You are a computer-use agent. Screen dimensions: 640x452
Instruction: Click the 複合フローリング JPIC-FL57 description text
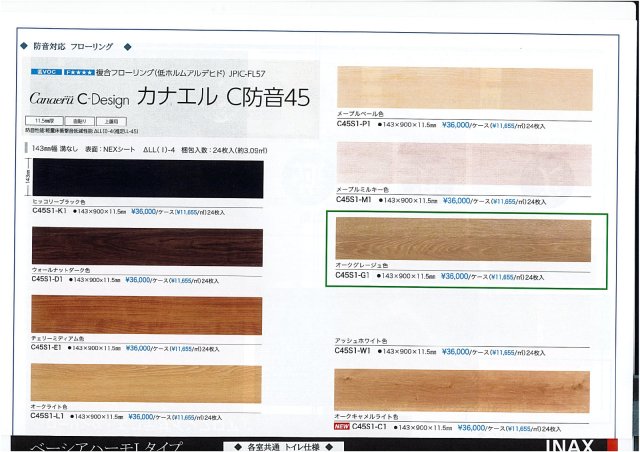click(x=181, y=73)
